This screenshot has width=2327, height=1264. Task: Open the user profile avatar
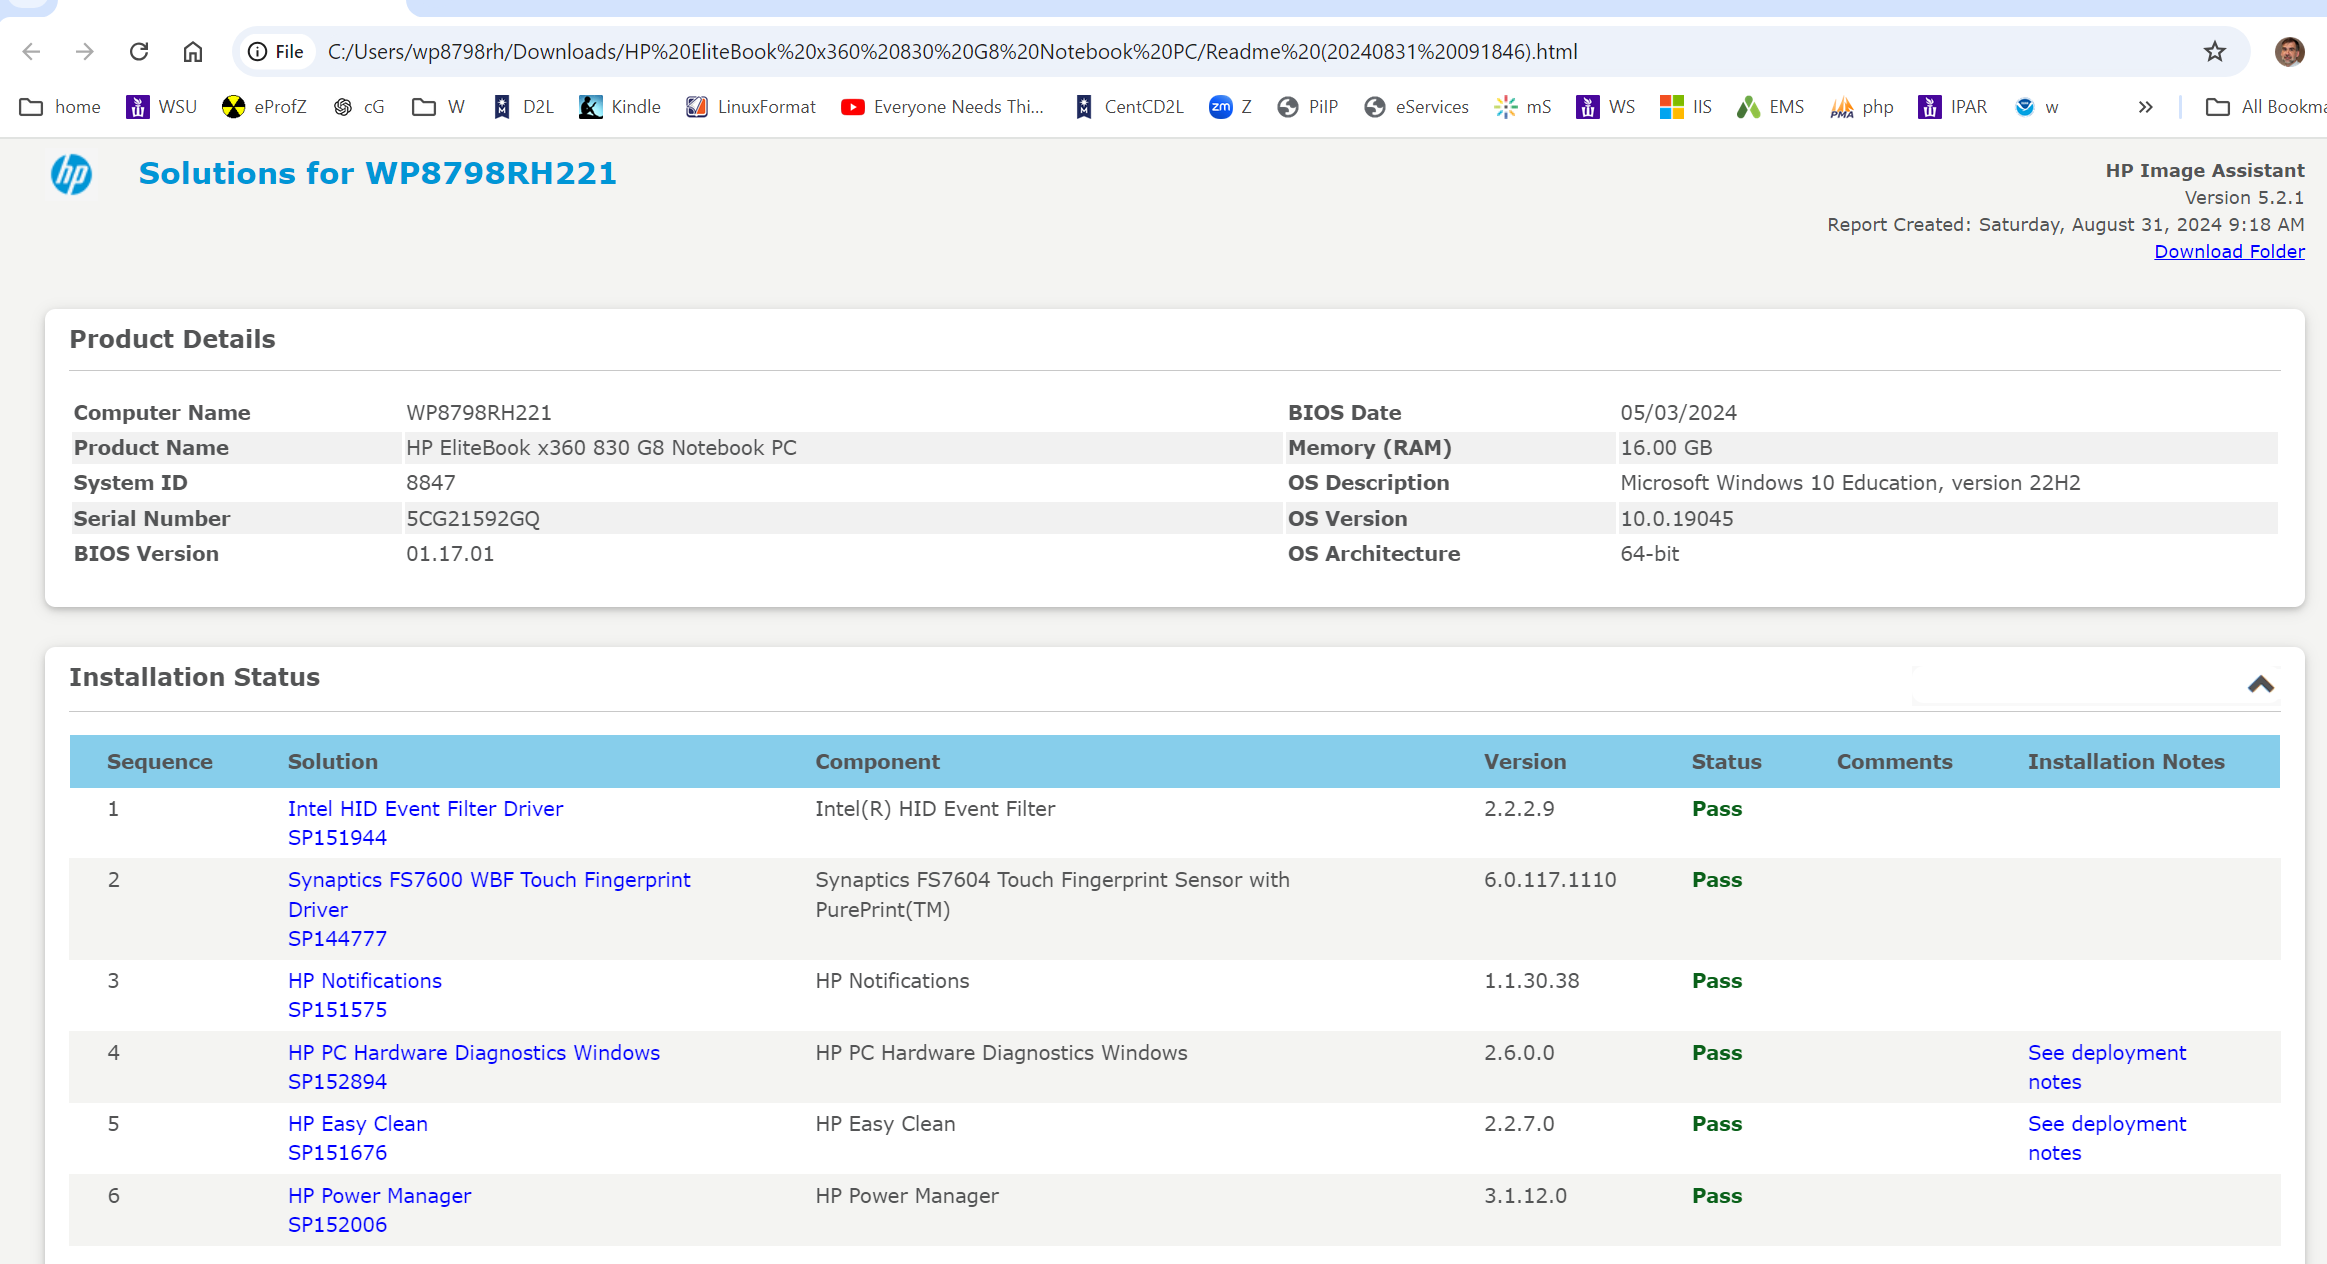click(2289, 51)
